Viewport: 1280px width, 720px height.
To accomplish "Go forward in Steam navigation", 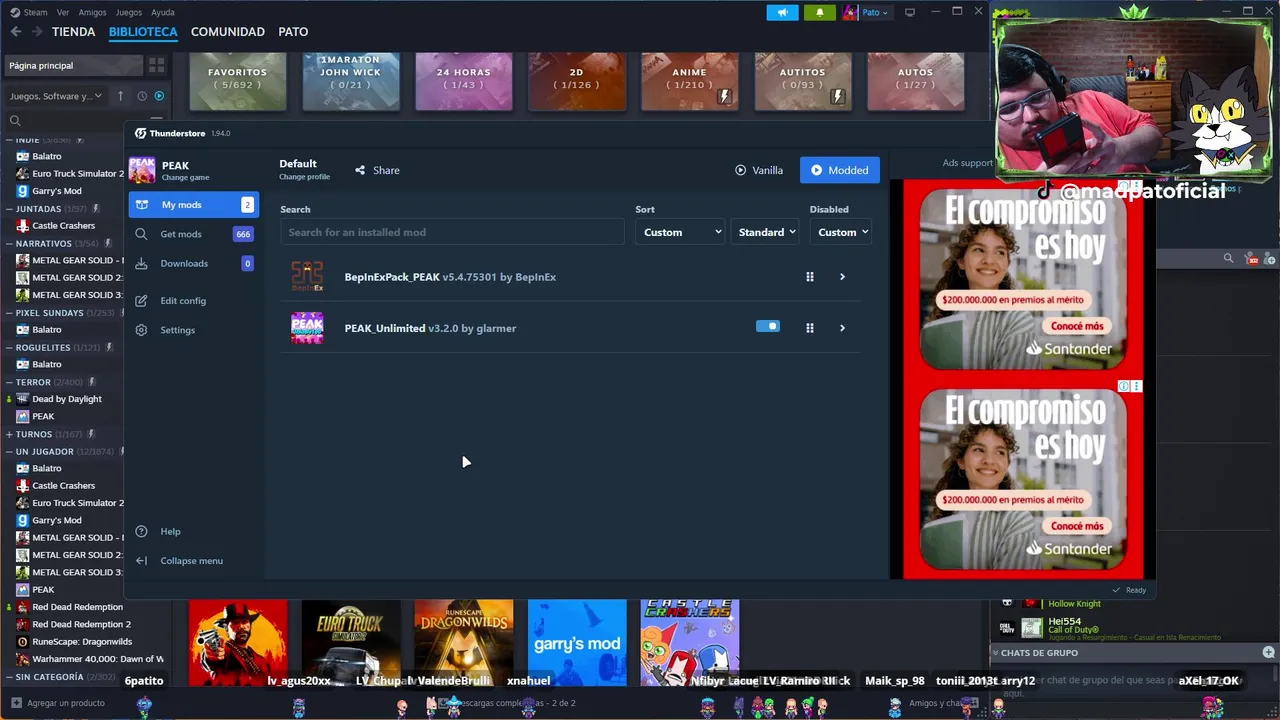I will [x=37, y=32].
